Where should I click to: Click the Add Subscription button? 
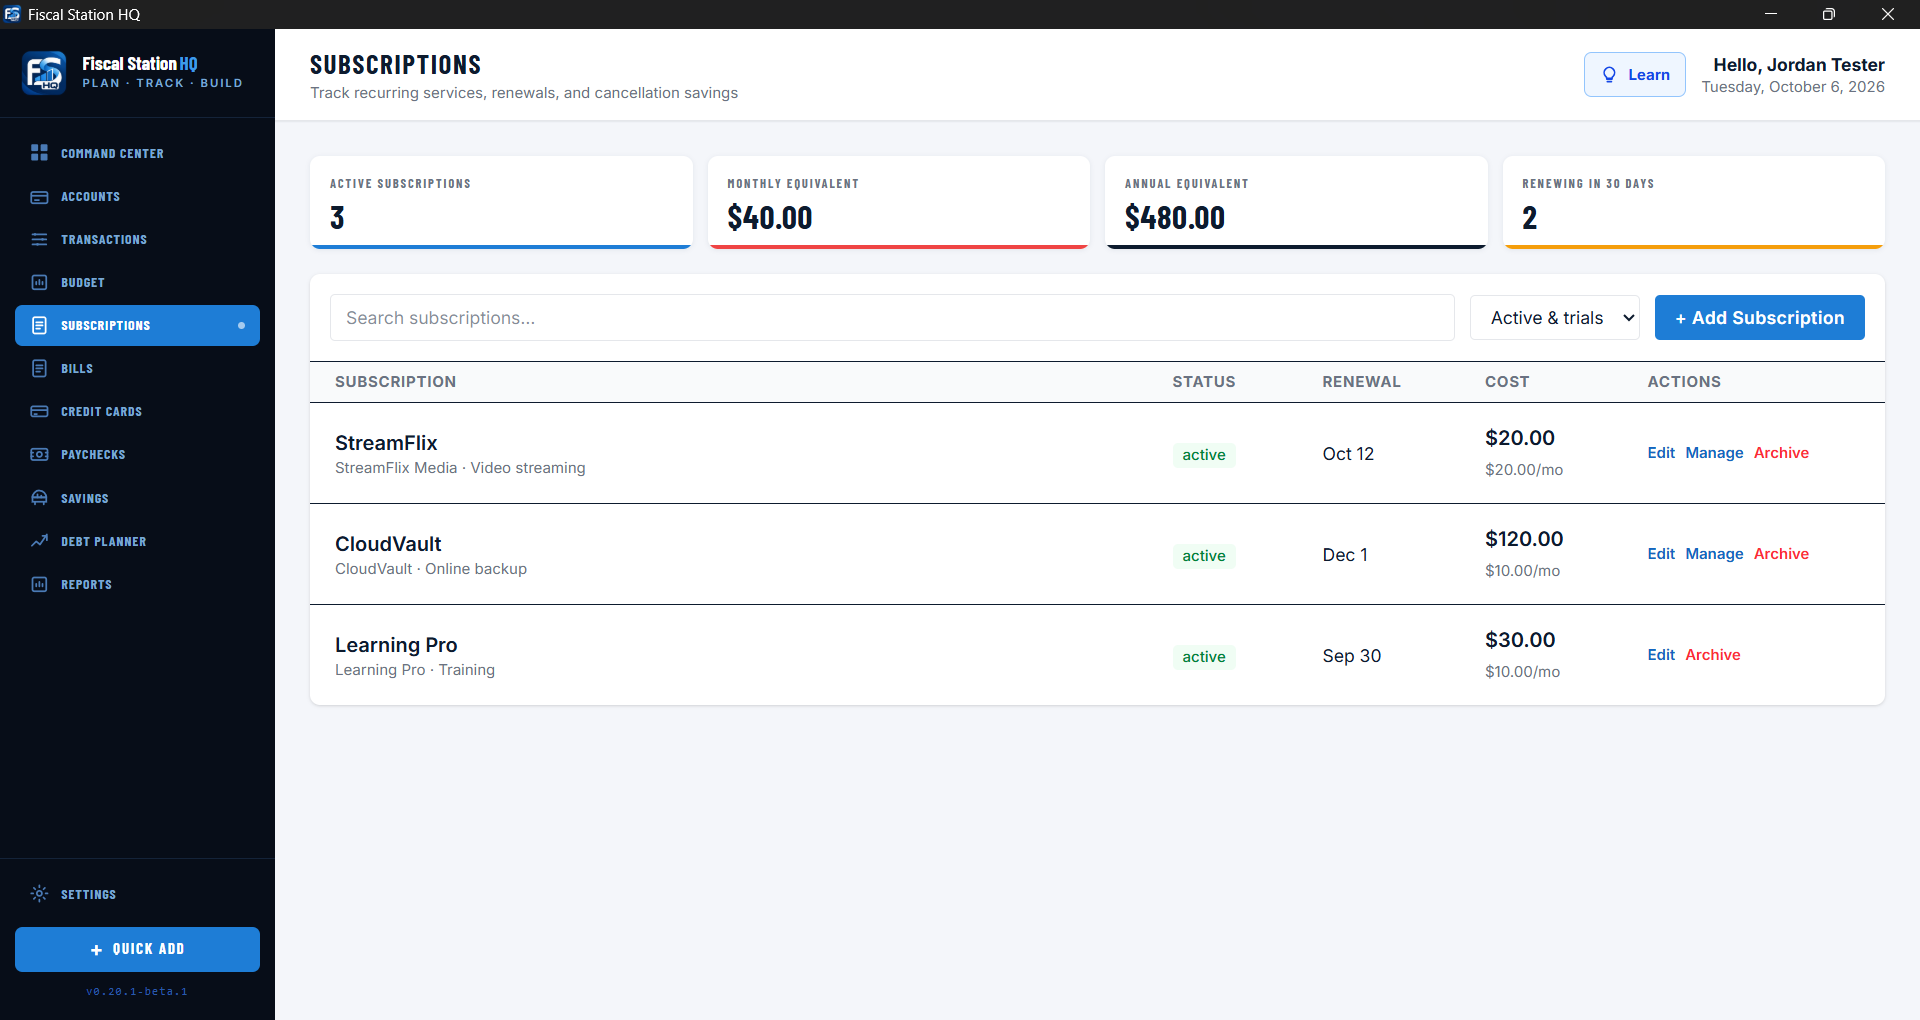click(1759, 318)
